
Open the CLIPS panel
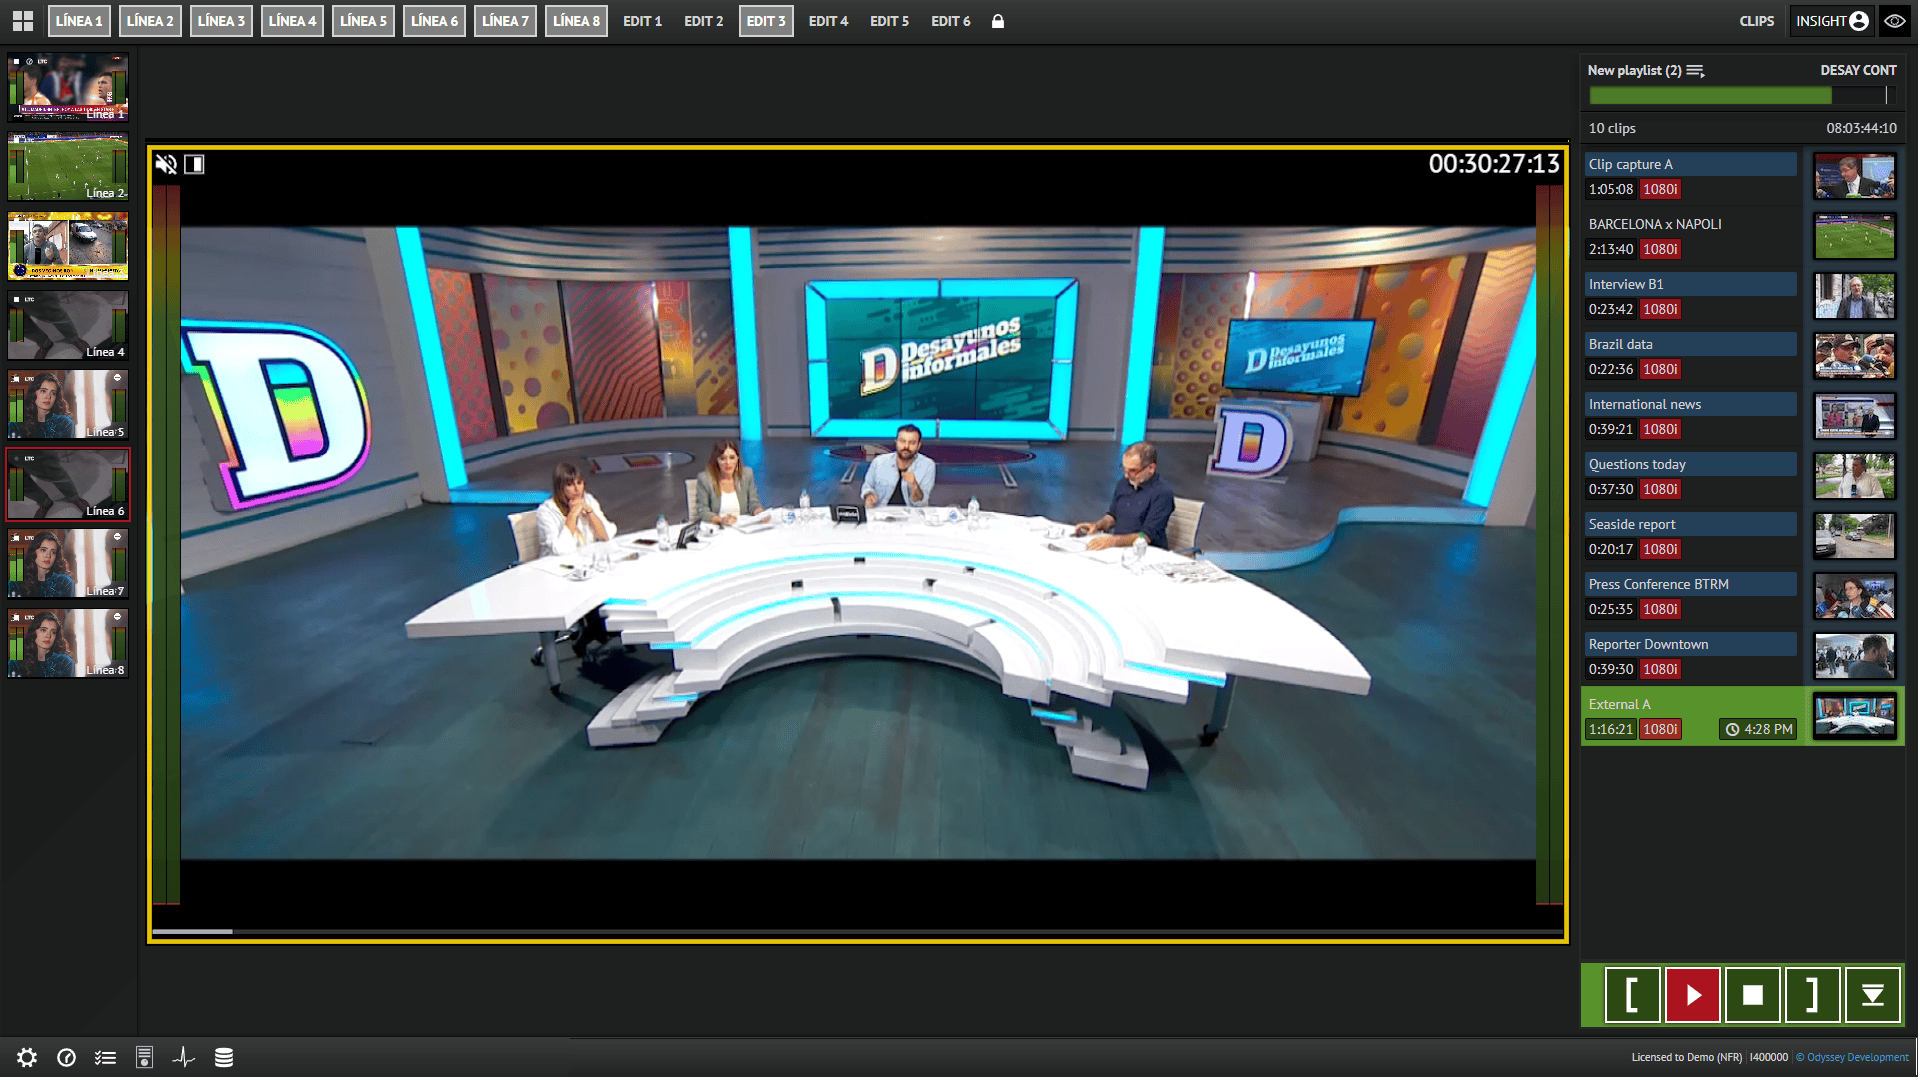click(x=1756, y=21)
